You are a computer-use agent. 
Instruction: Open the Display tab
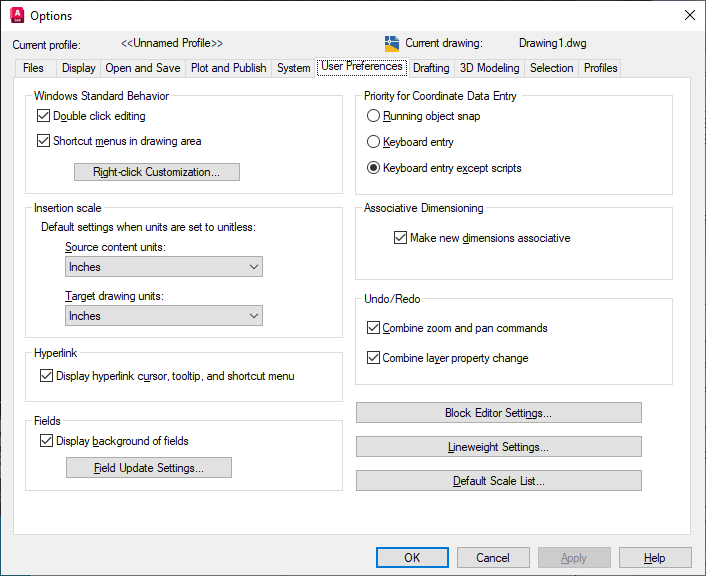coord(79,68)
